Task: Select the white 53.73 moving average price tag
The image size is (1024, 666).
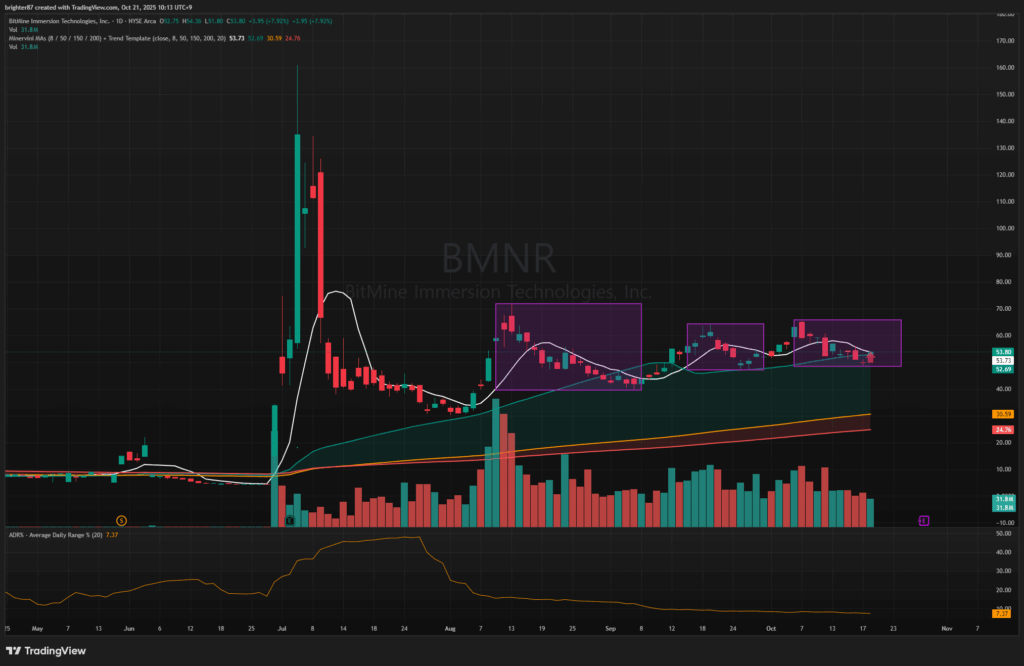Action: 1003,360
